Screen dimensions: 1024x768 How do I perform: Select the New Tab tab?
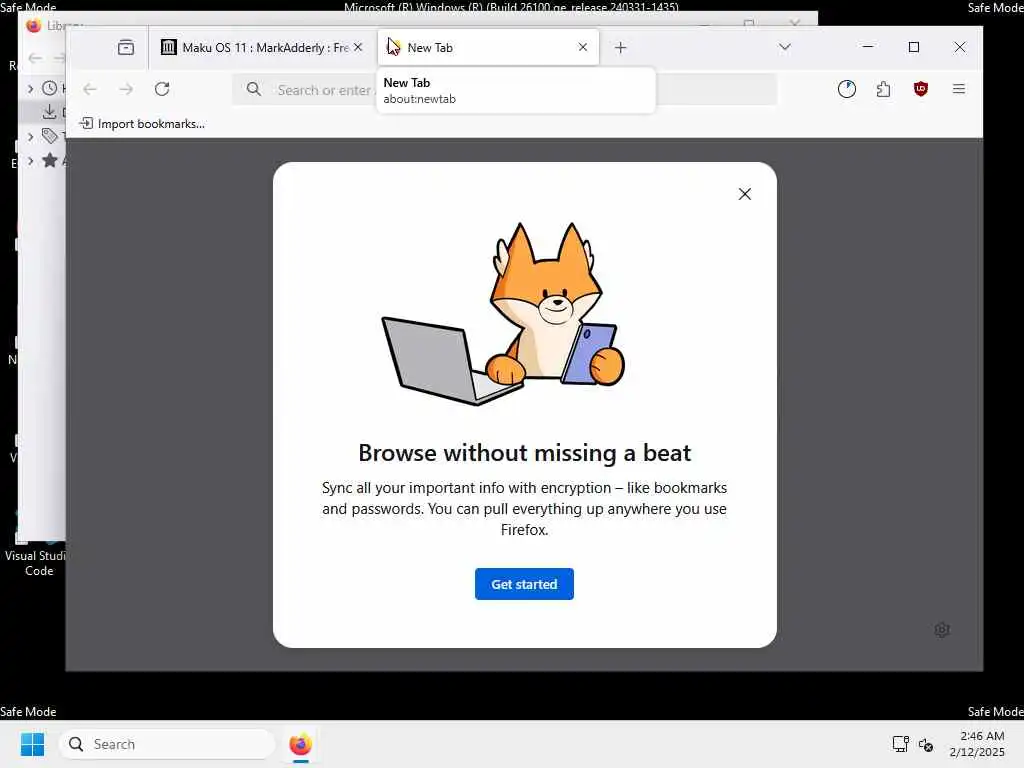point(487,47)
